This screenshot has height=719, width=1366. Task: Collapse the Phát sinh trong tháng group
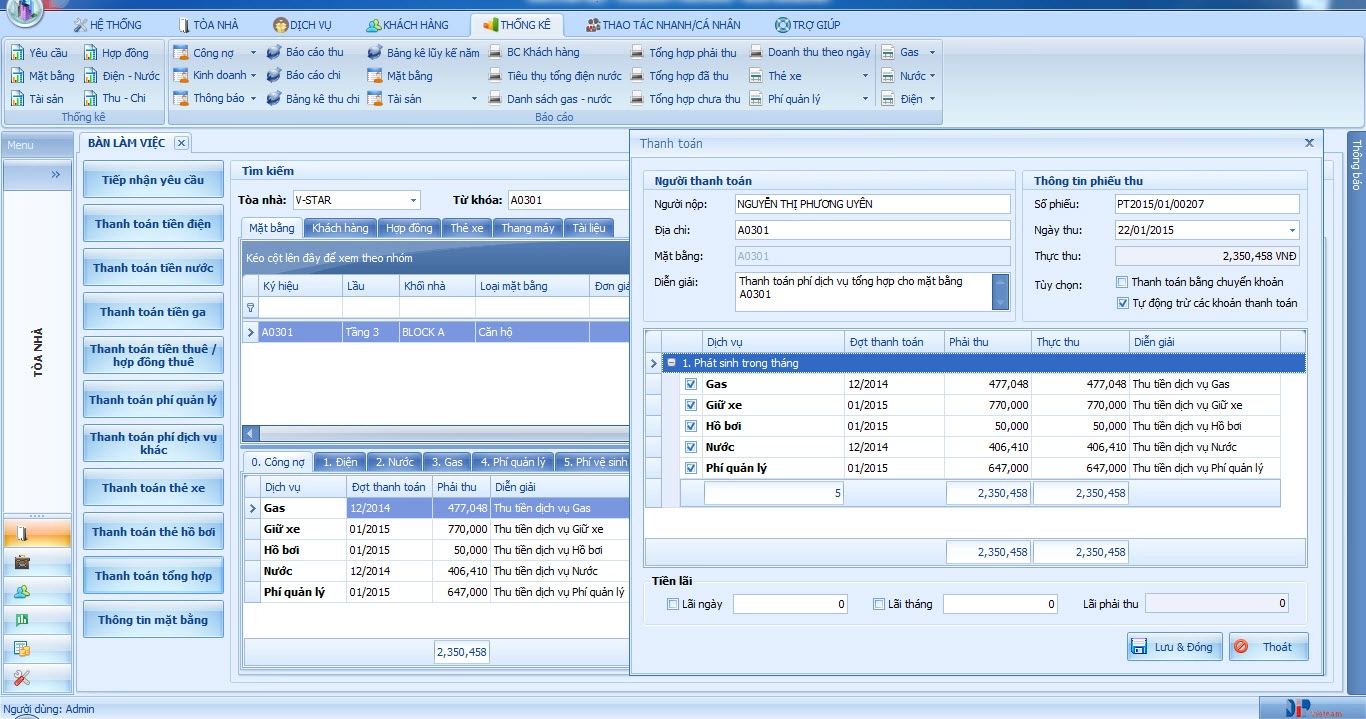click(x=673, y=363)
